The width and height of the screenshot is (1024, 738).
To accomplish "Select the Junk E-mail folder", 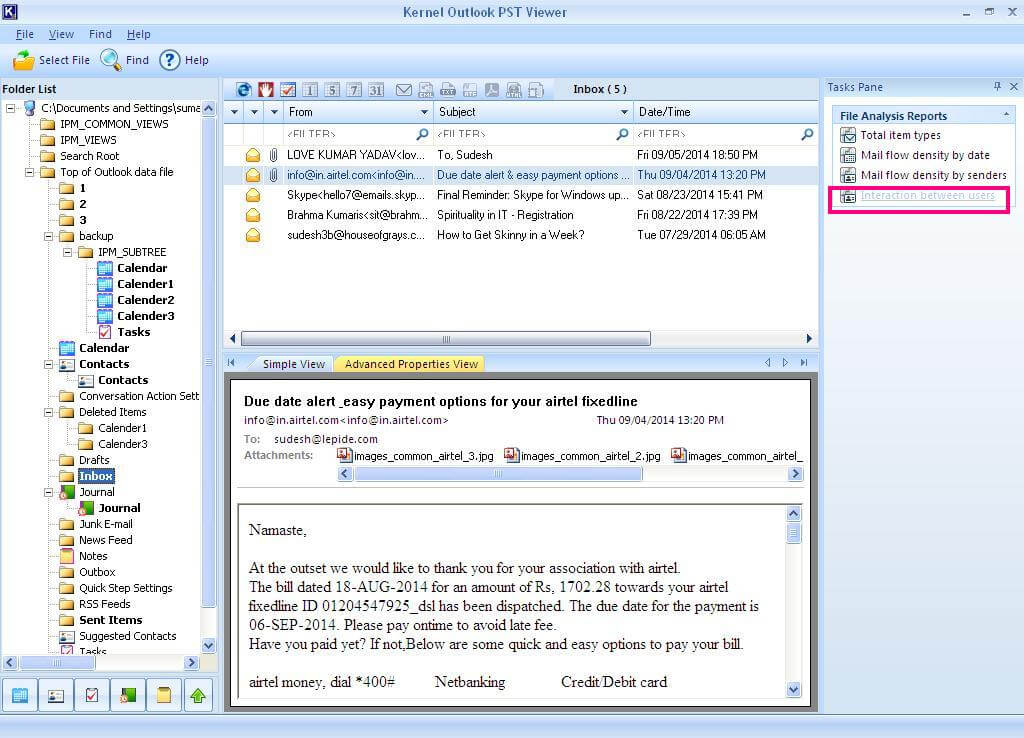I will pos(106,524).
